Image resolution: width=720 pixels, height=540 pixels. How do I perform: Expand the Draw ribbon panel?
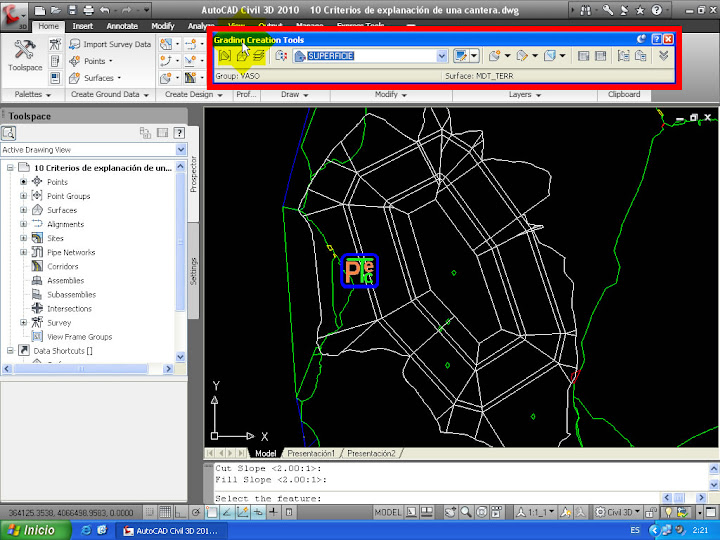[x=294, y=94]
